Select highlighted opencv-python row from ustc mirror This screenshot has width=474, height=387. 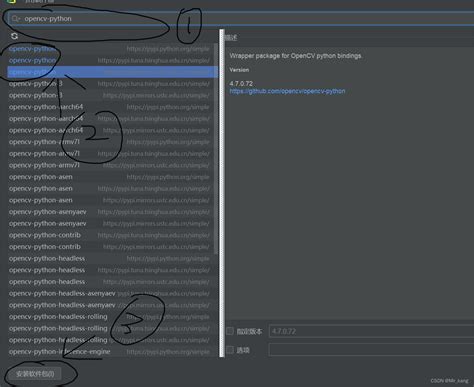point(112,72)
